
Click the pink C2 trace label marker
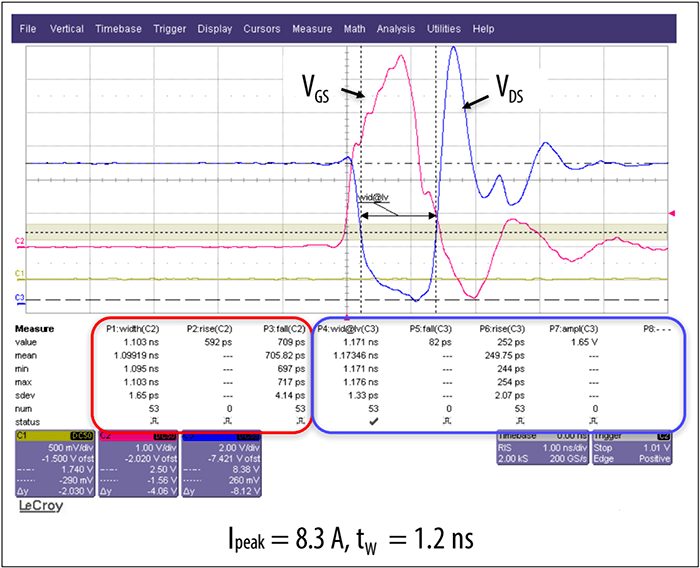click(x=20, y=242)
